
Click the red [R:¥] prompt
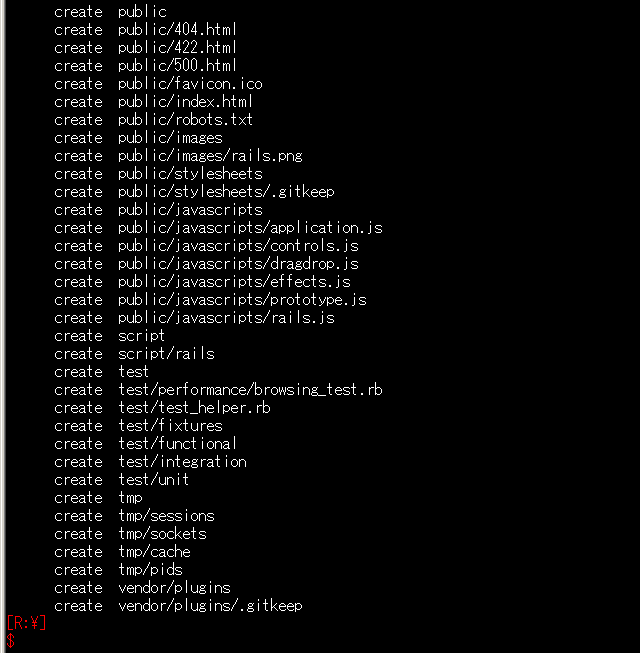tap(26, 623)
